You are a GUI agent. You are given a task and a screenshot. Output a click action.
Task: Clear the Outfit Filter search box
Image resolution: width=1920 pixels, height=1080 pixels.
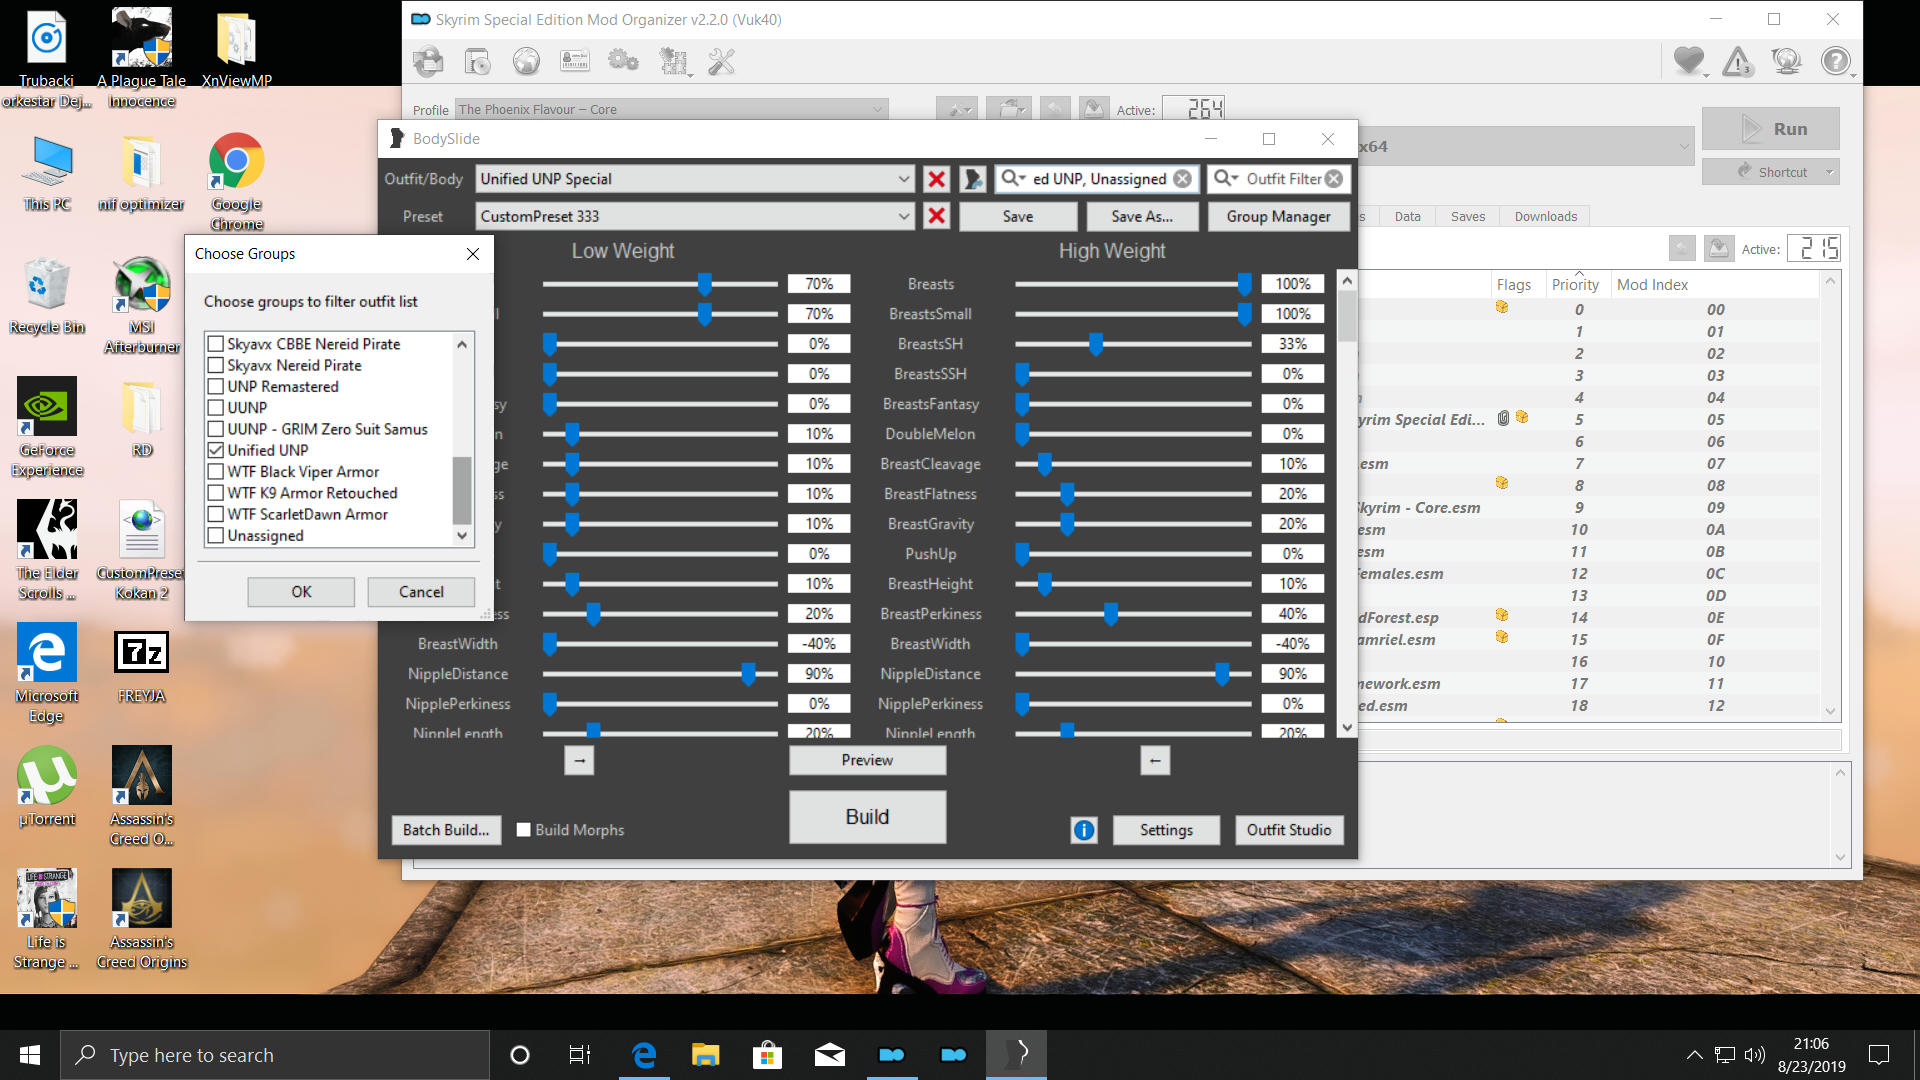1334,179
